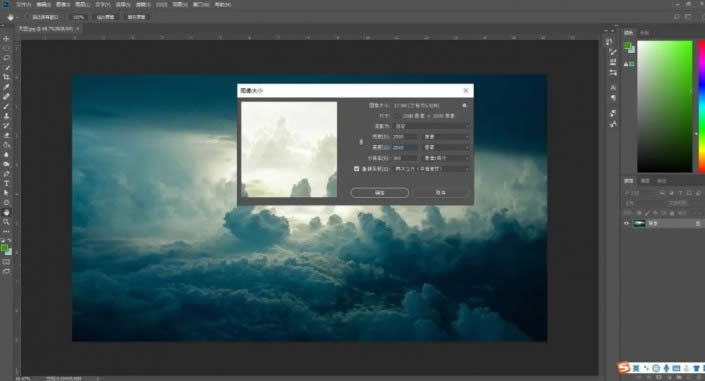Select the Path Selection tool
This screenshot has height=381, width=705.
[x=6, y=193]
